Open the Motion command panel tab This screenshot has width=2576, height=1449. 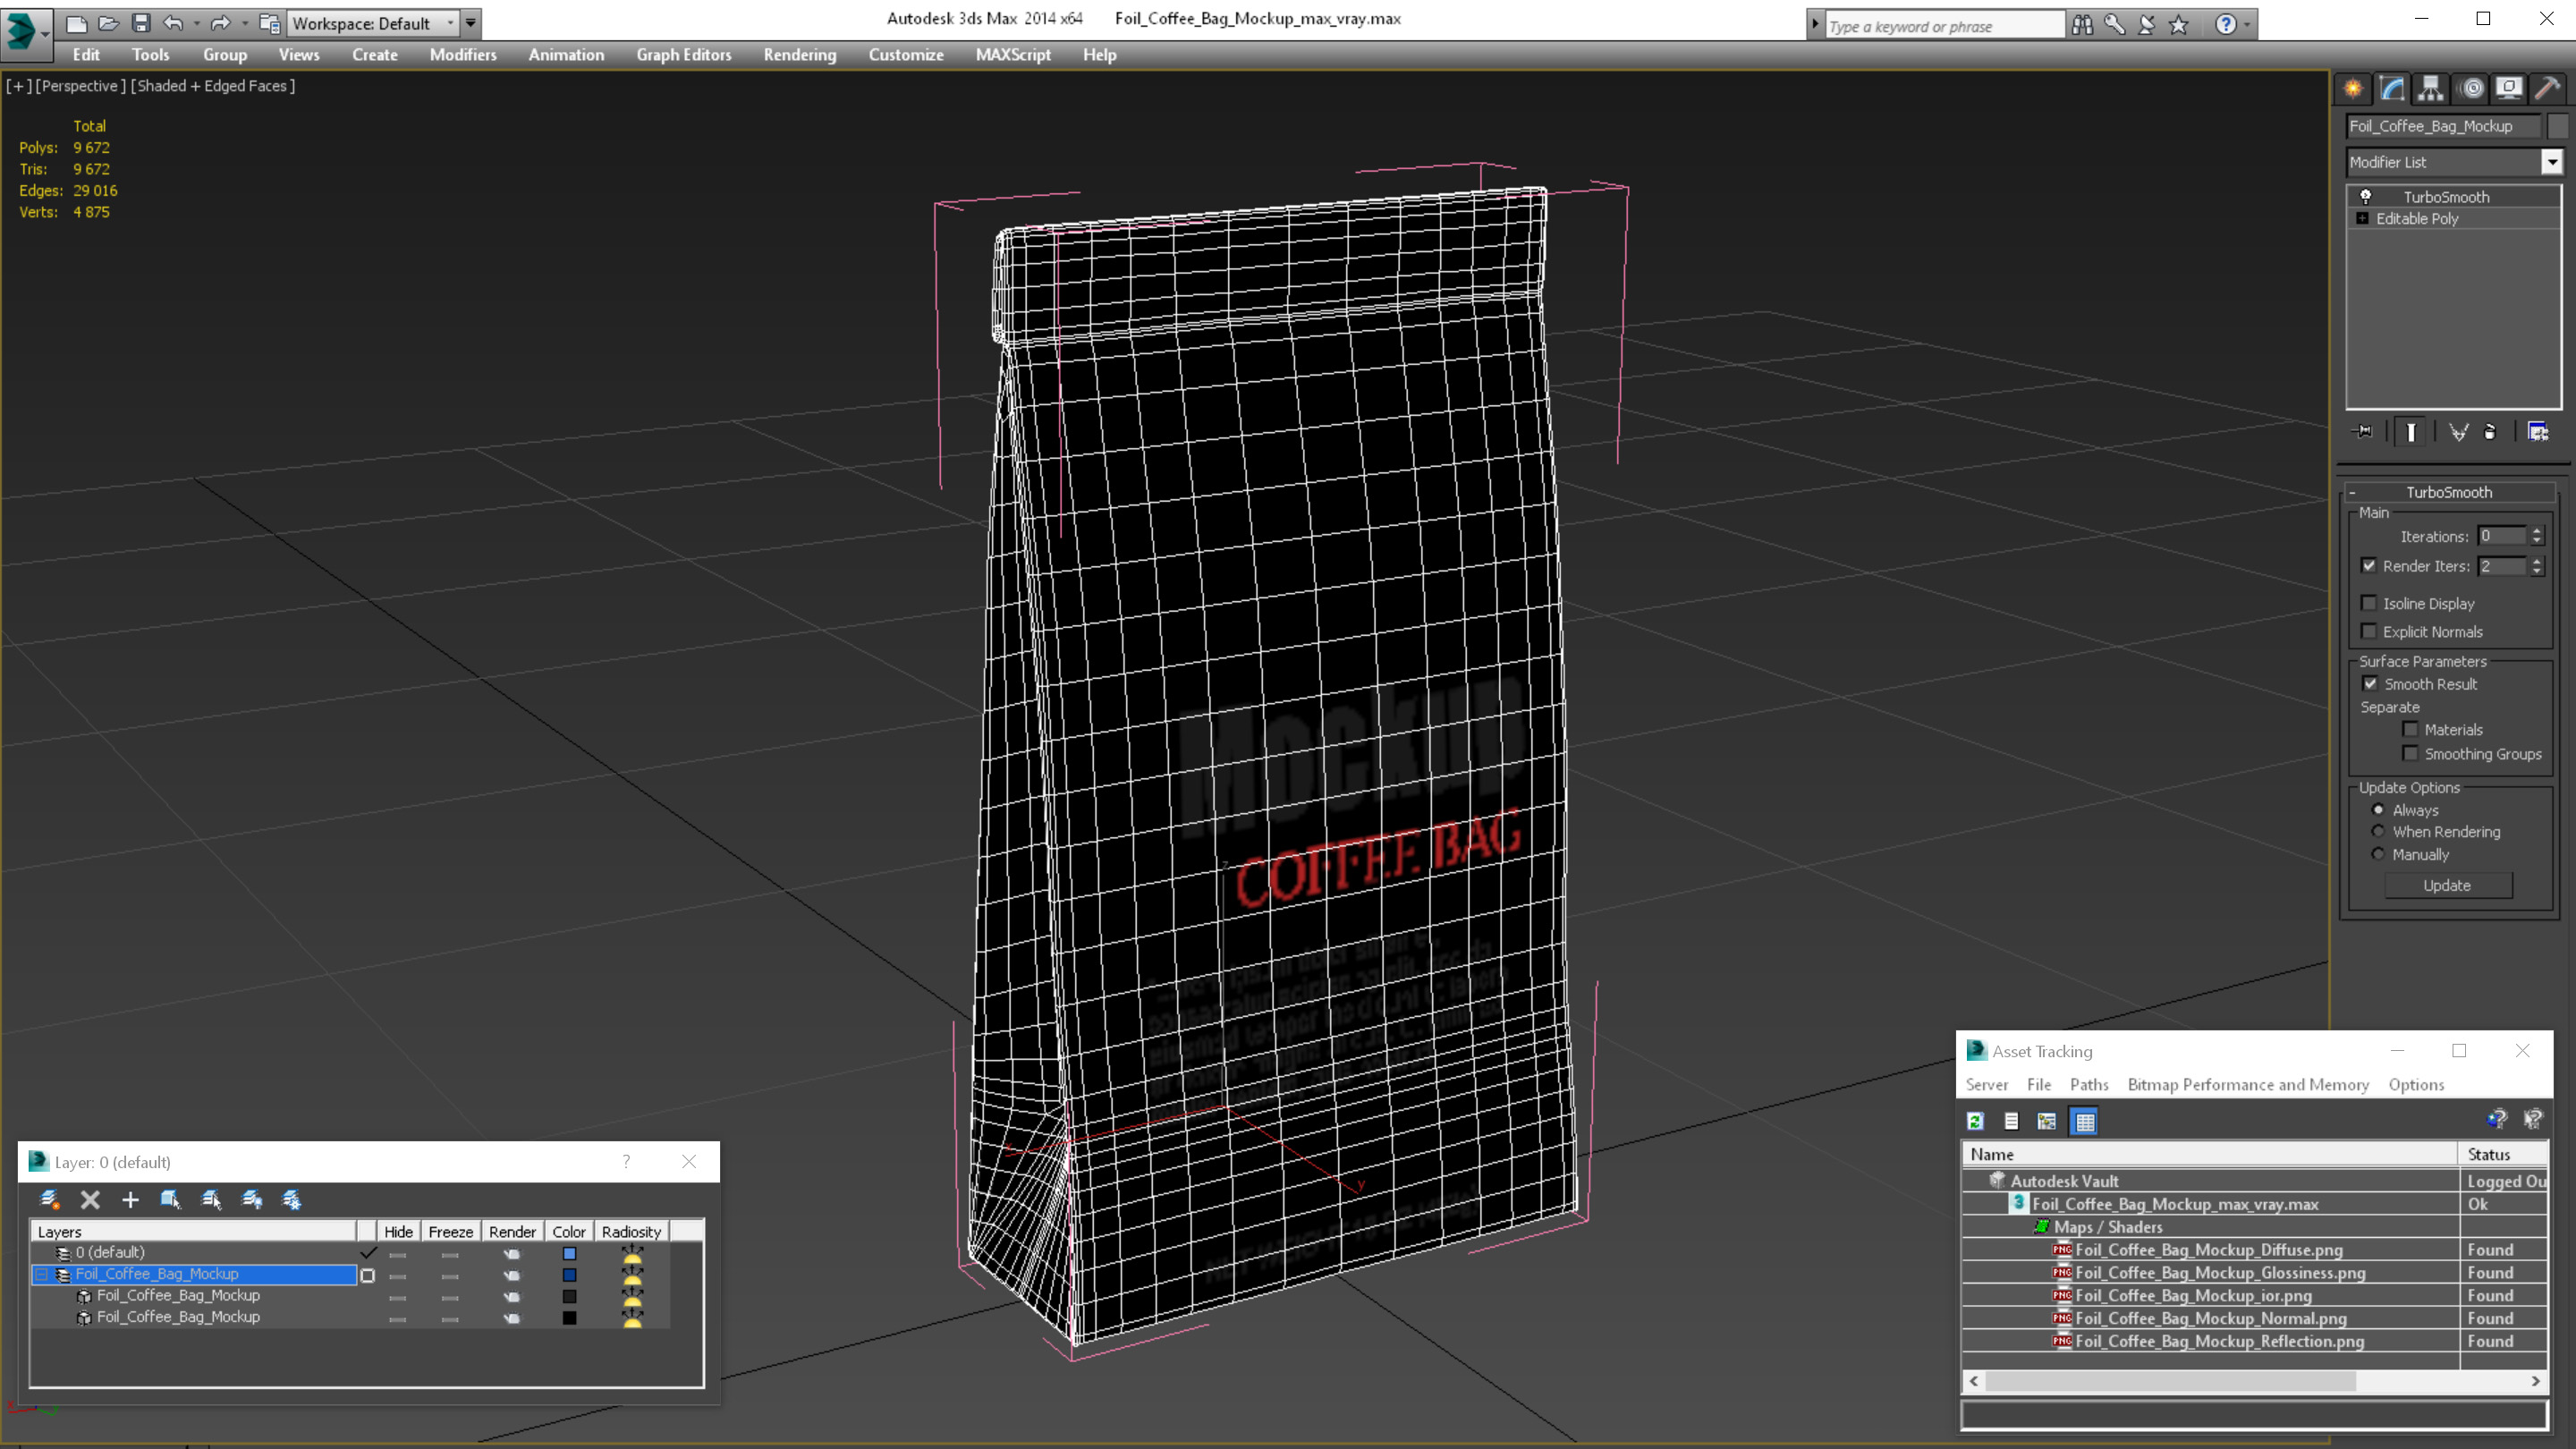click(2471, 89)
